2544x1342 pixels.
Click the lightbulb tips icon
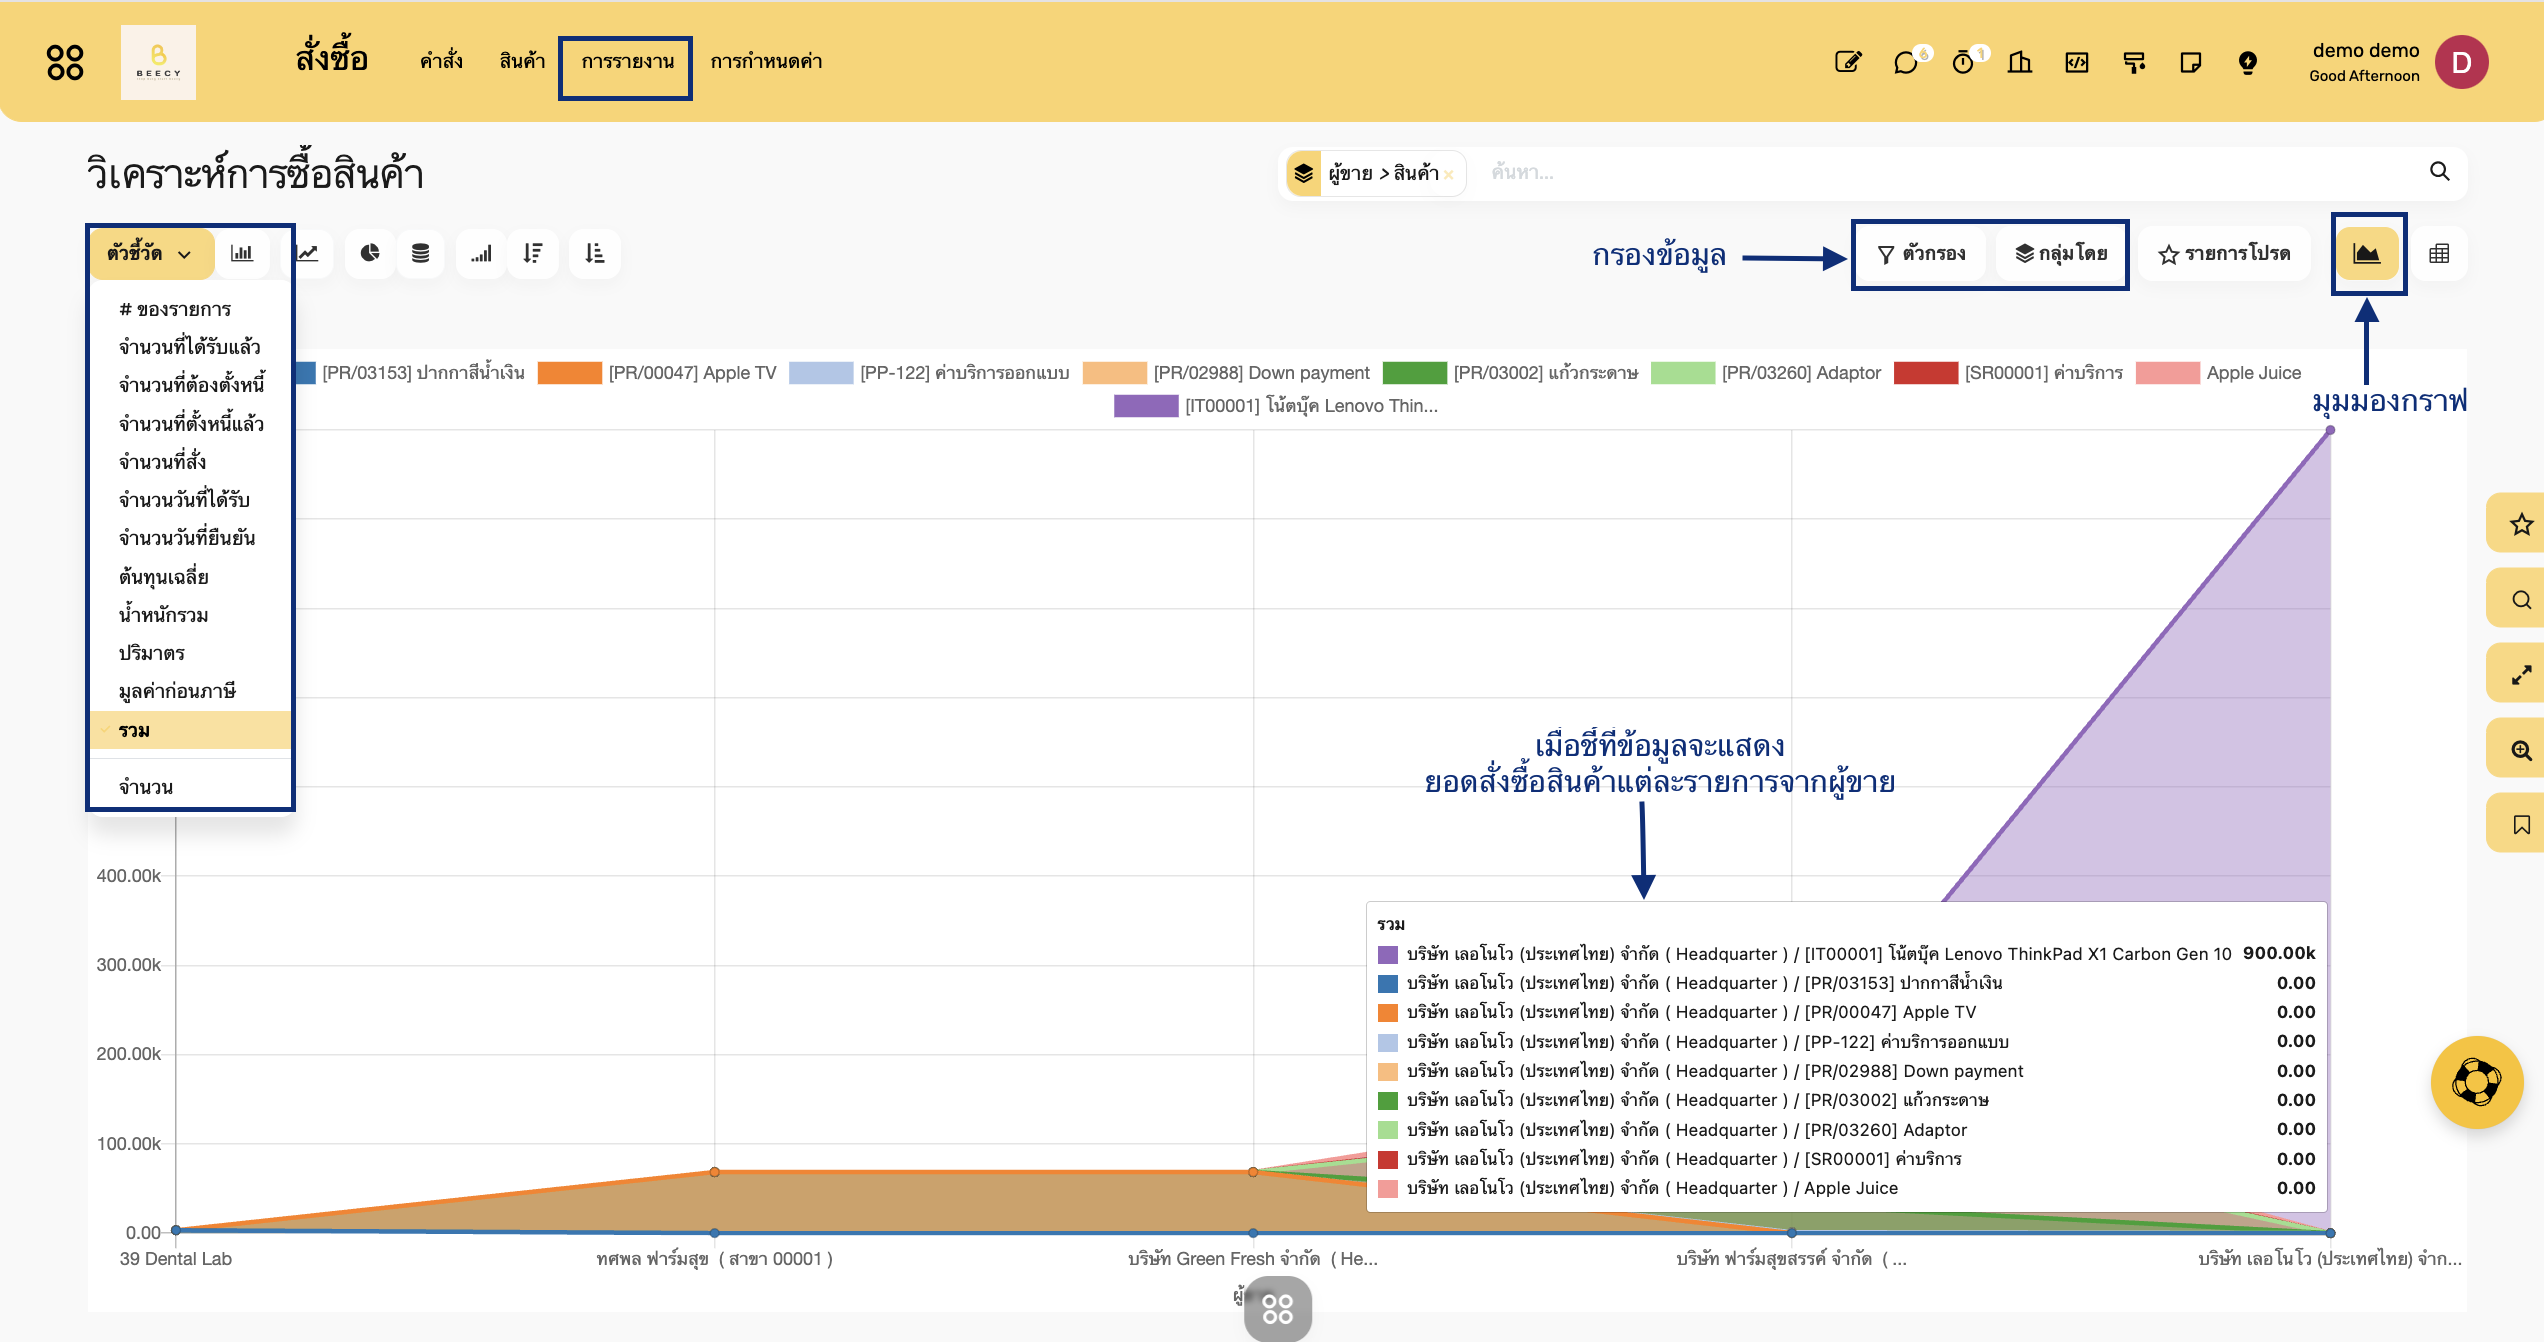click(x=2248, y=62)
